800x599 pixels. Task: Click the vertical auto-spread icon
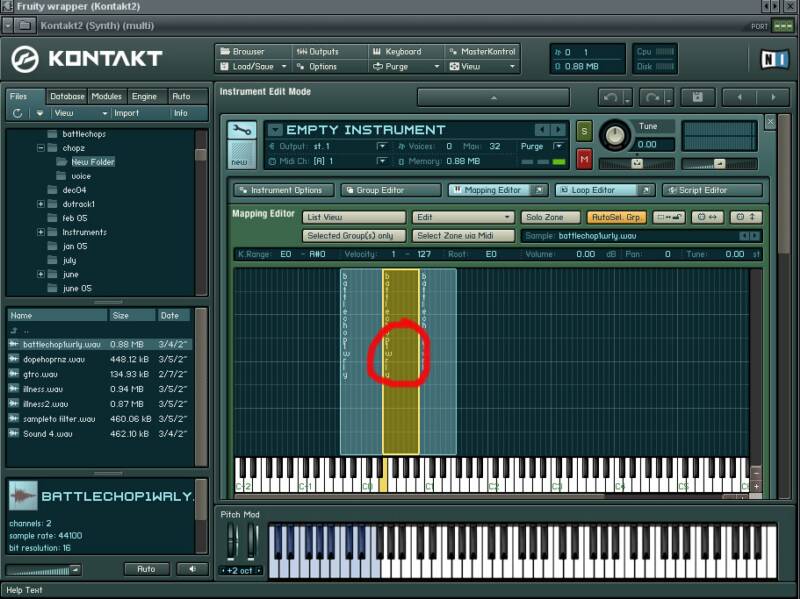pos(745,217)
